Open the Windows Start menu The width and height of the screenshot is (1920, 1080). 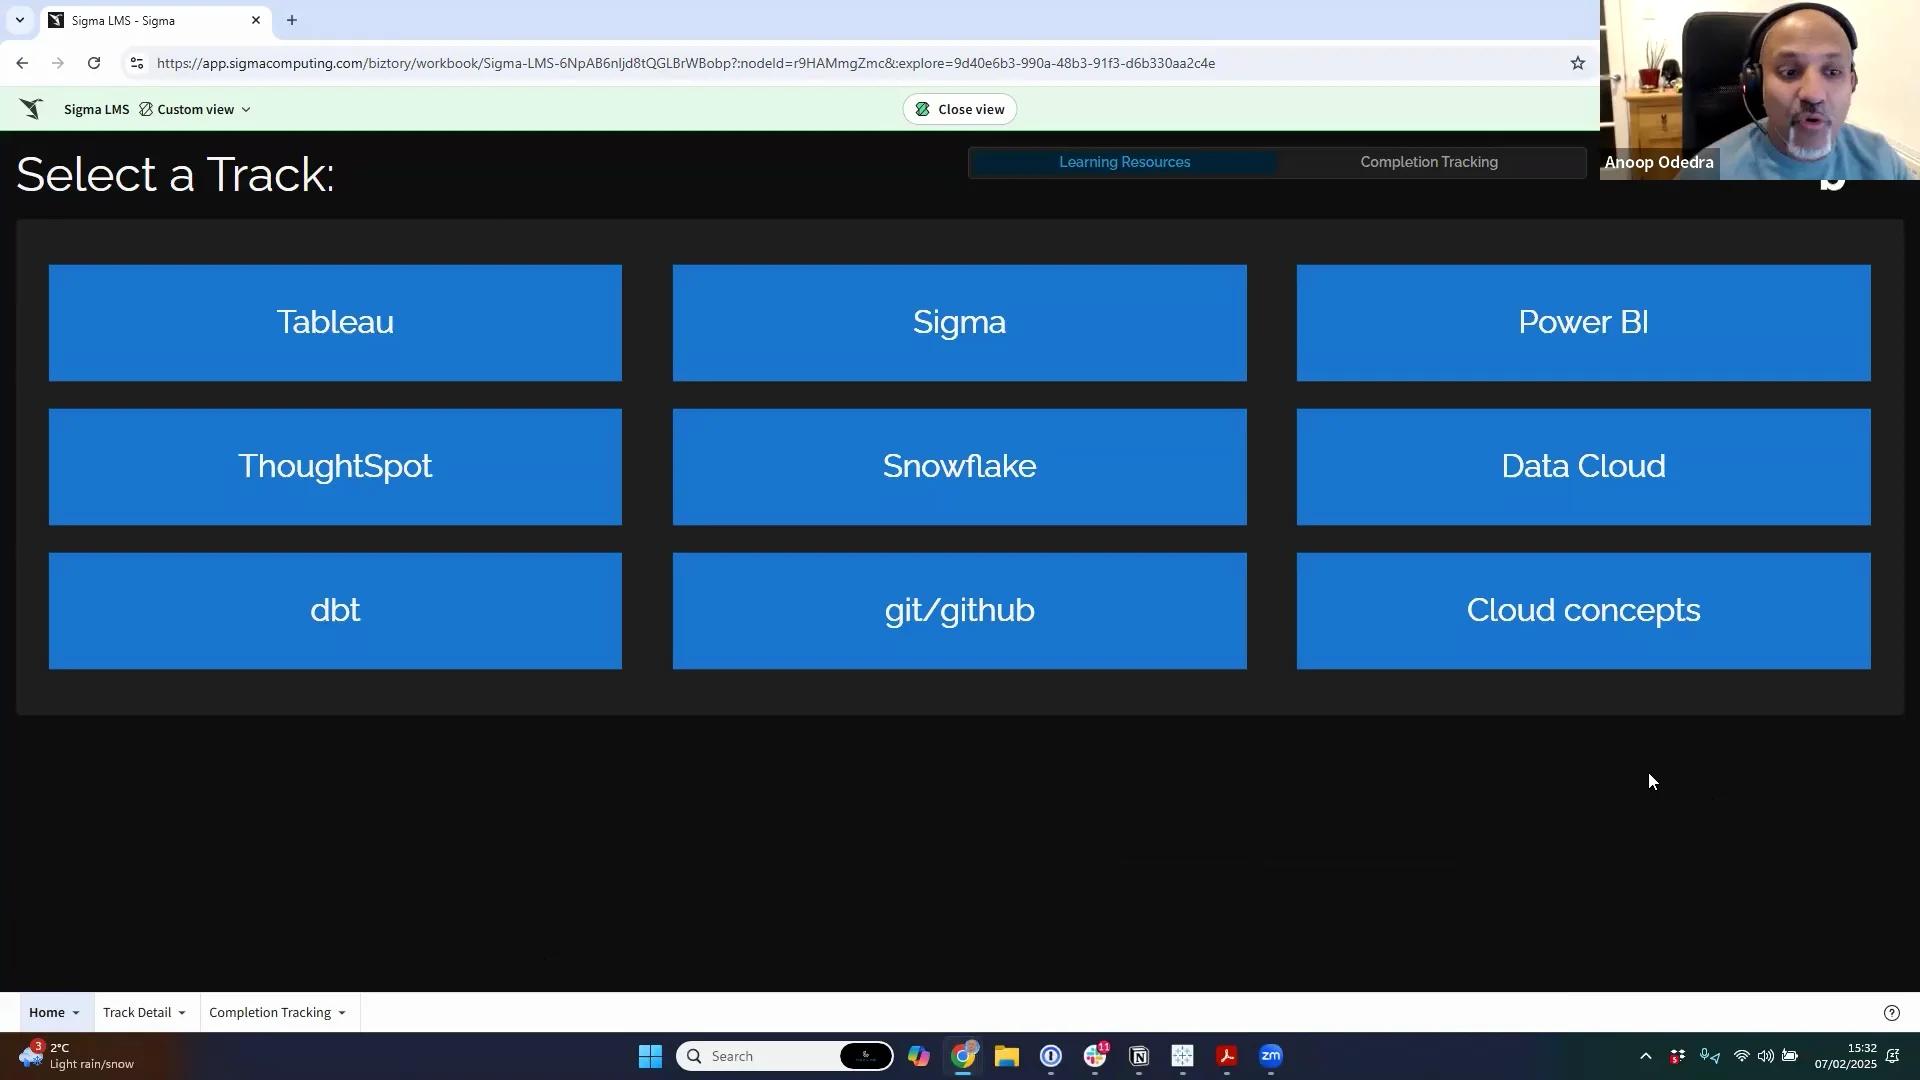(650, 1056)
